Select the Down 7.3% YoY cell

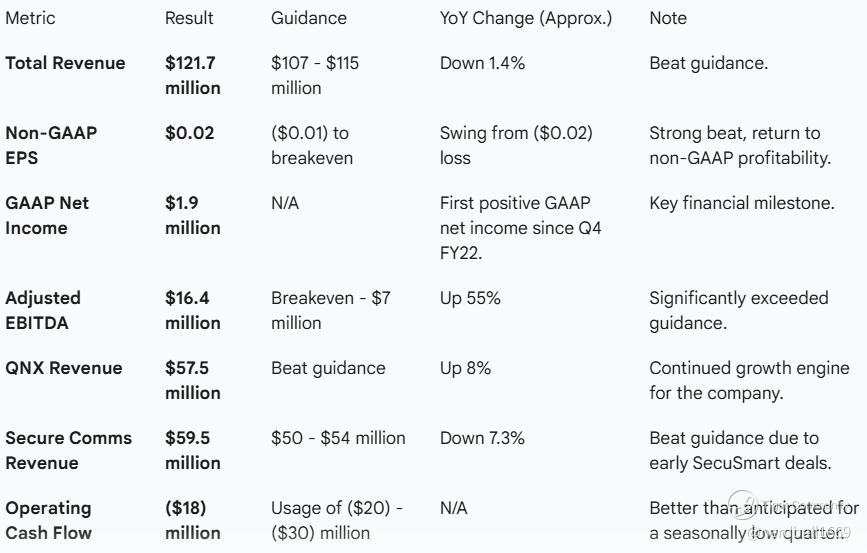[x=482, y=438]
